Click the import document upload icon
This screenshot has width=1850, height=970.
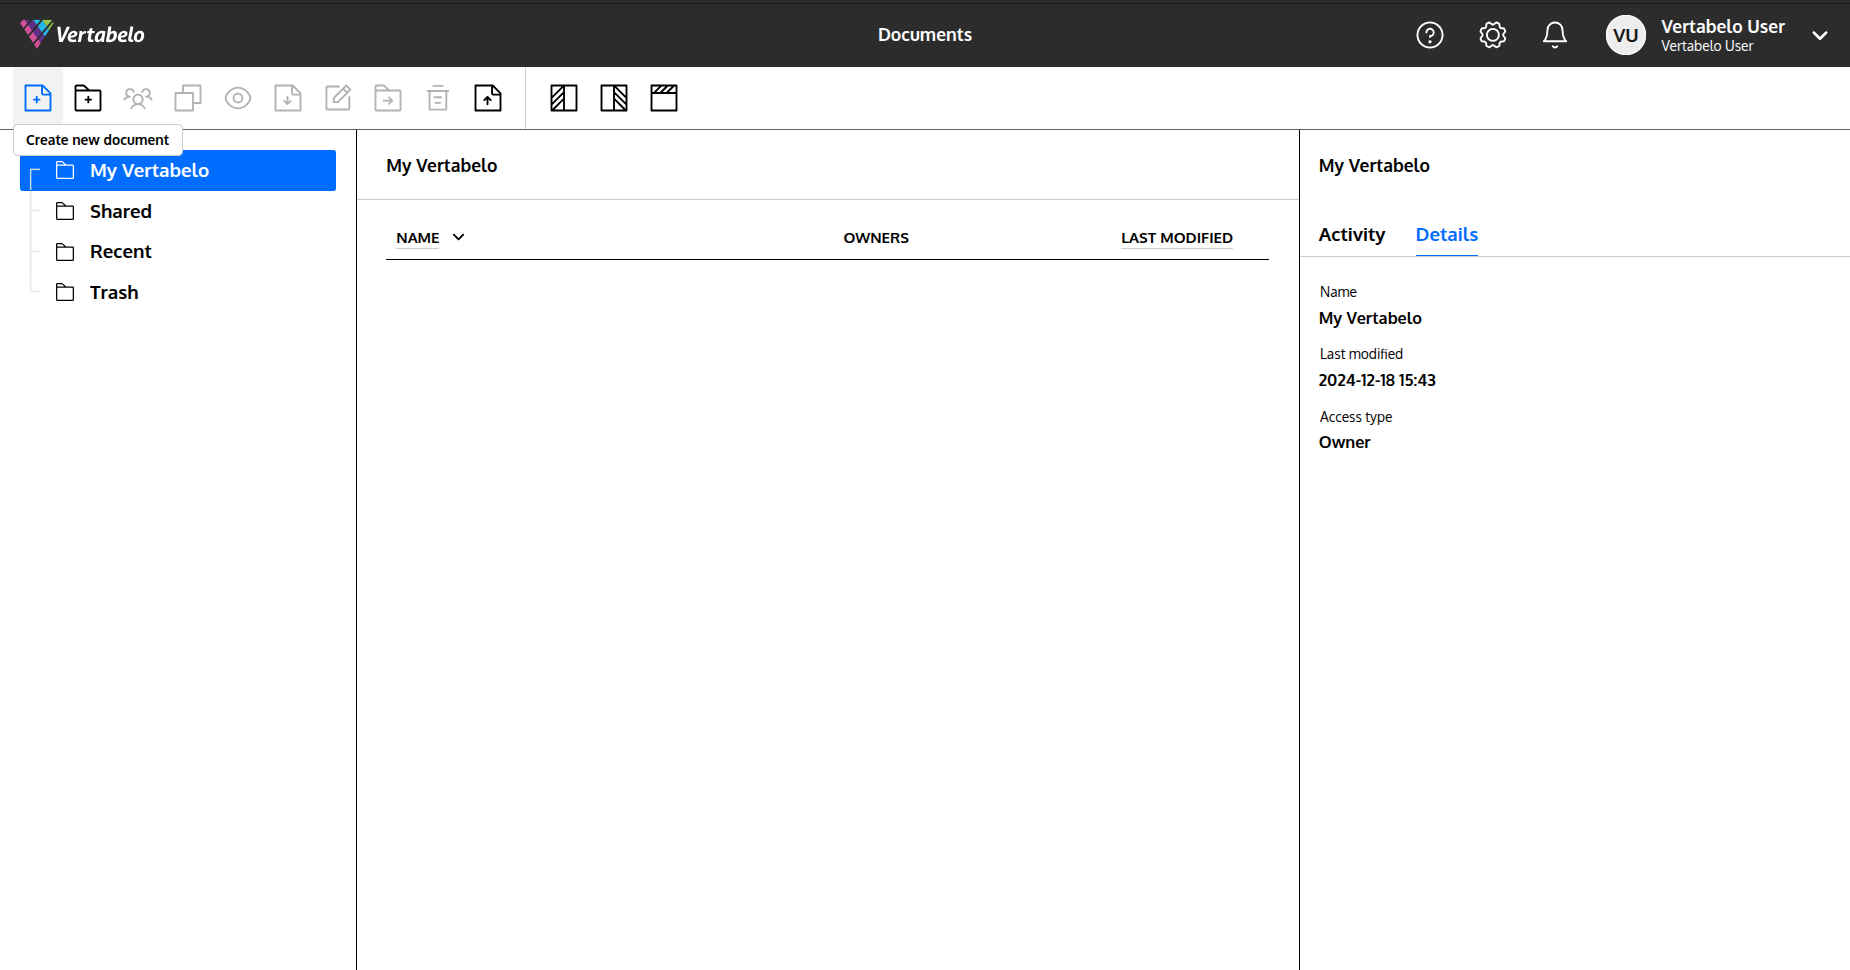click(488, 97)
